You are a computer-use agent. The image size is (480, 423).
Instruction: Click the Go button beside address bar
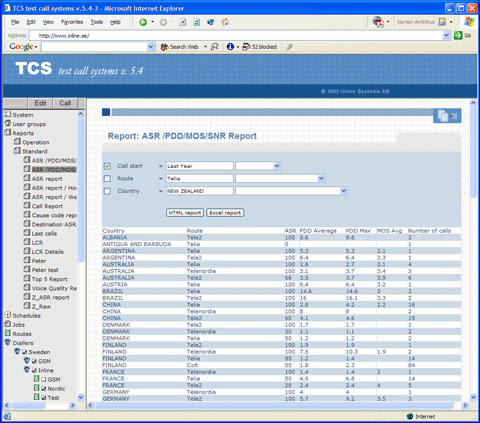pos(463,35)
